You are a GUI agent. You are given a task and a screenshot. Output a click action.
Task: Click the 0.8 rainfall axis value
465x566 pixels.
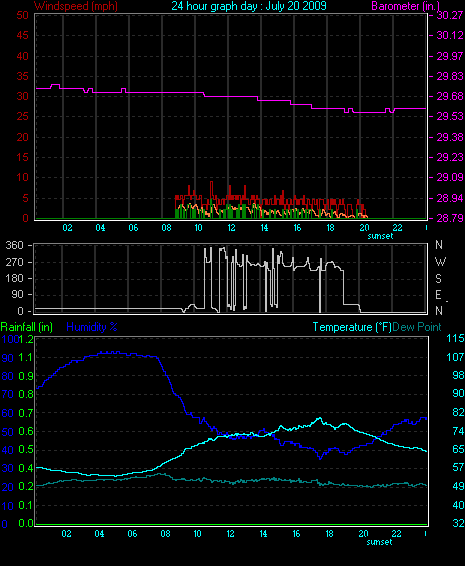click(x=26, y=394)
